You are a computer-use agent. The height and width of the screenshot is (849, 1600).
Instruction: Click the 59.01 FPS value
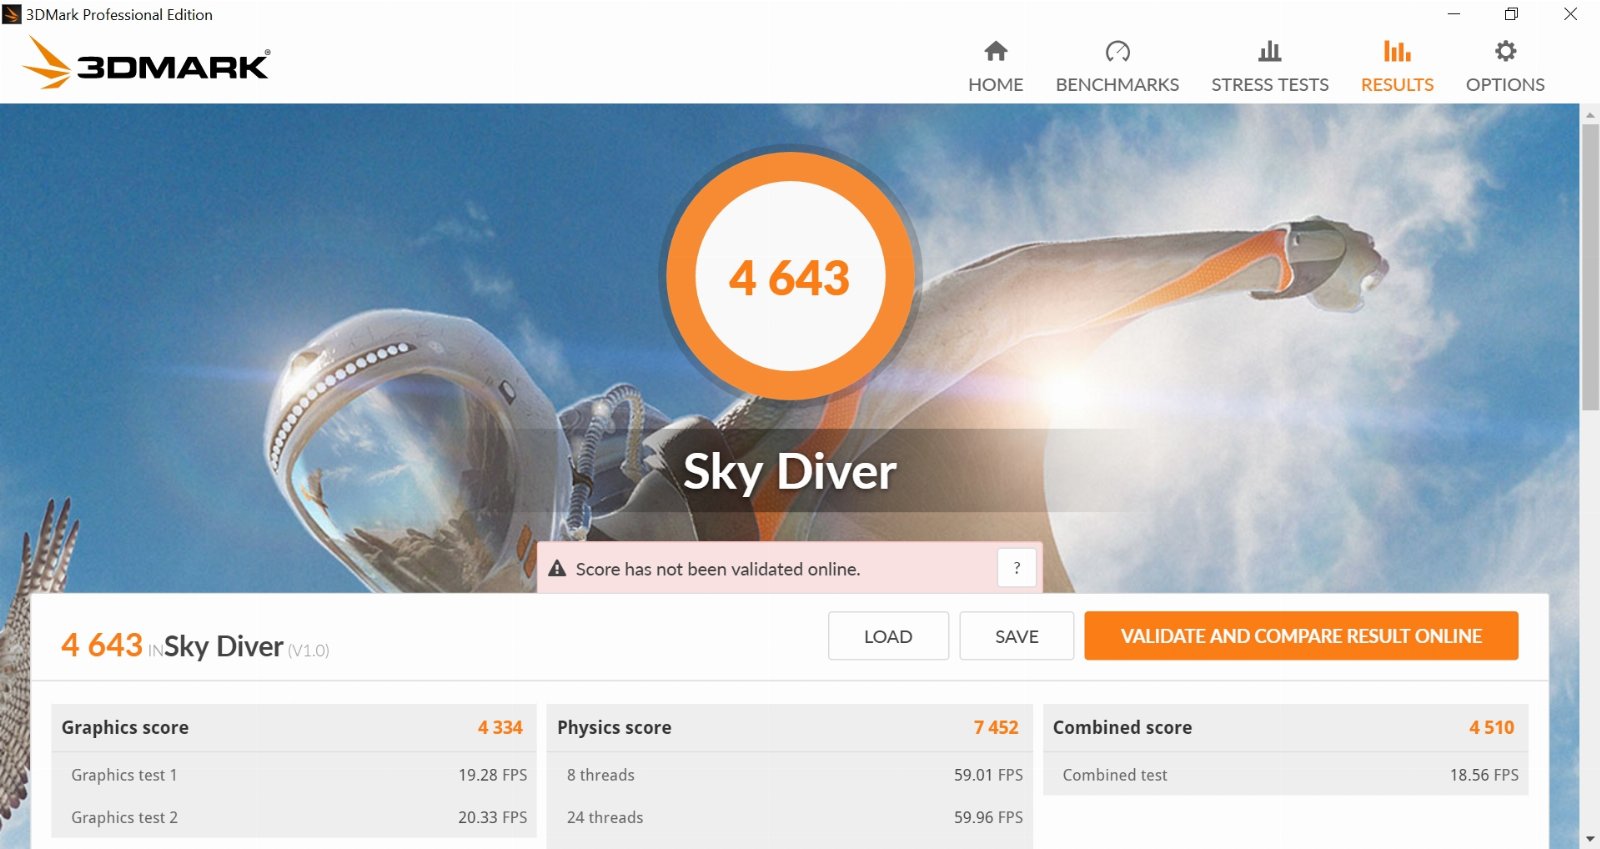(988, 775)
